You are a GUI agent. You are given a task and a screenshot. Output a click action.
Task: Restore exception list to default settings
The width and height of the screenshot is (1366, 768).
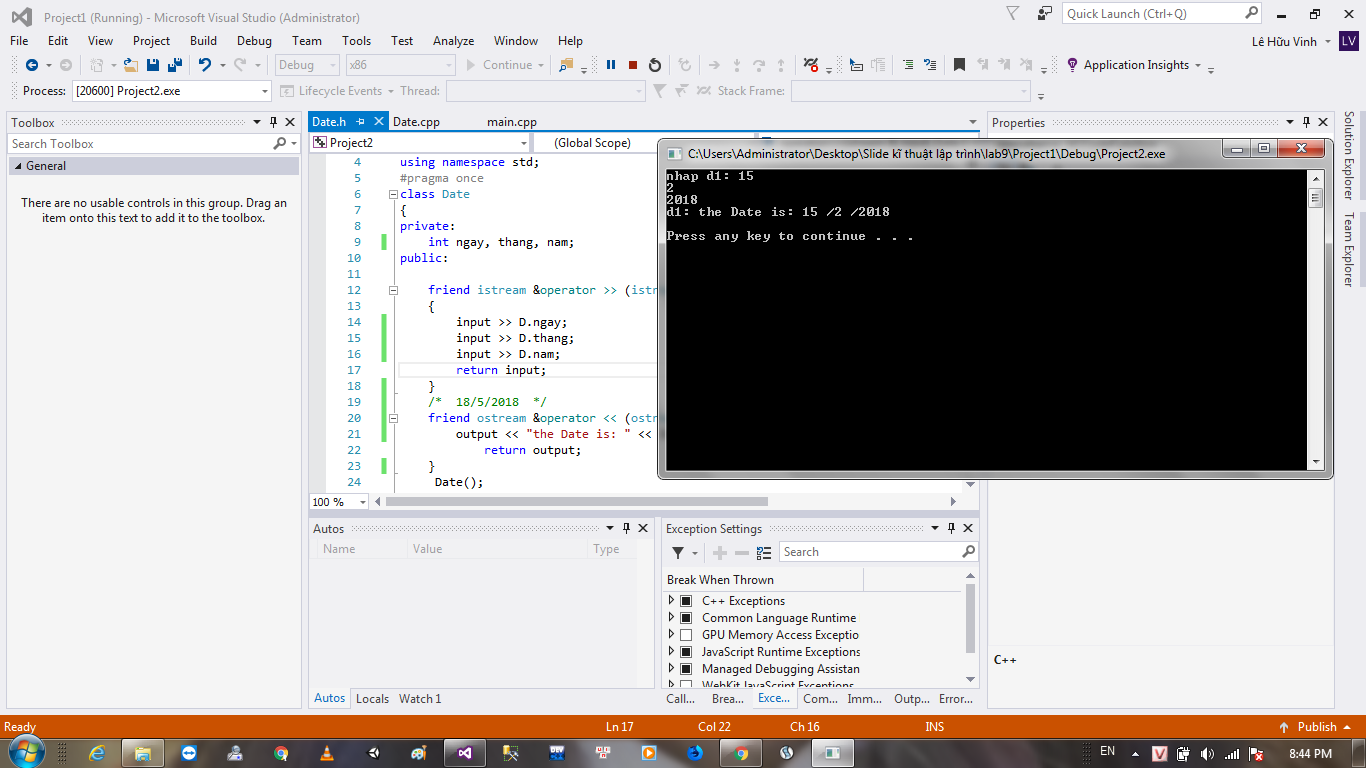coord(764,552)
